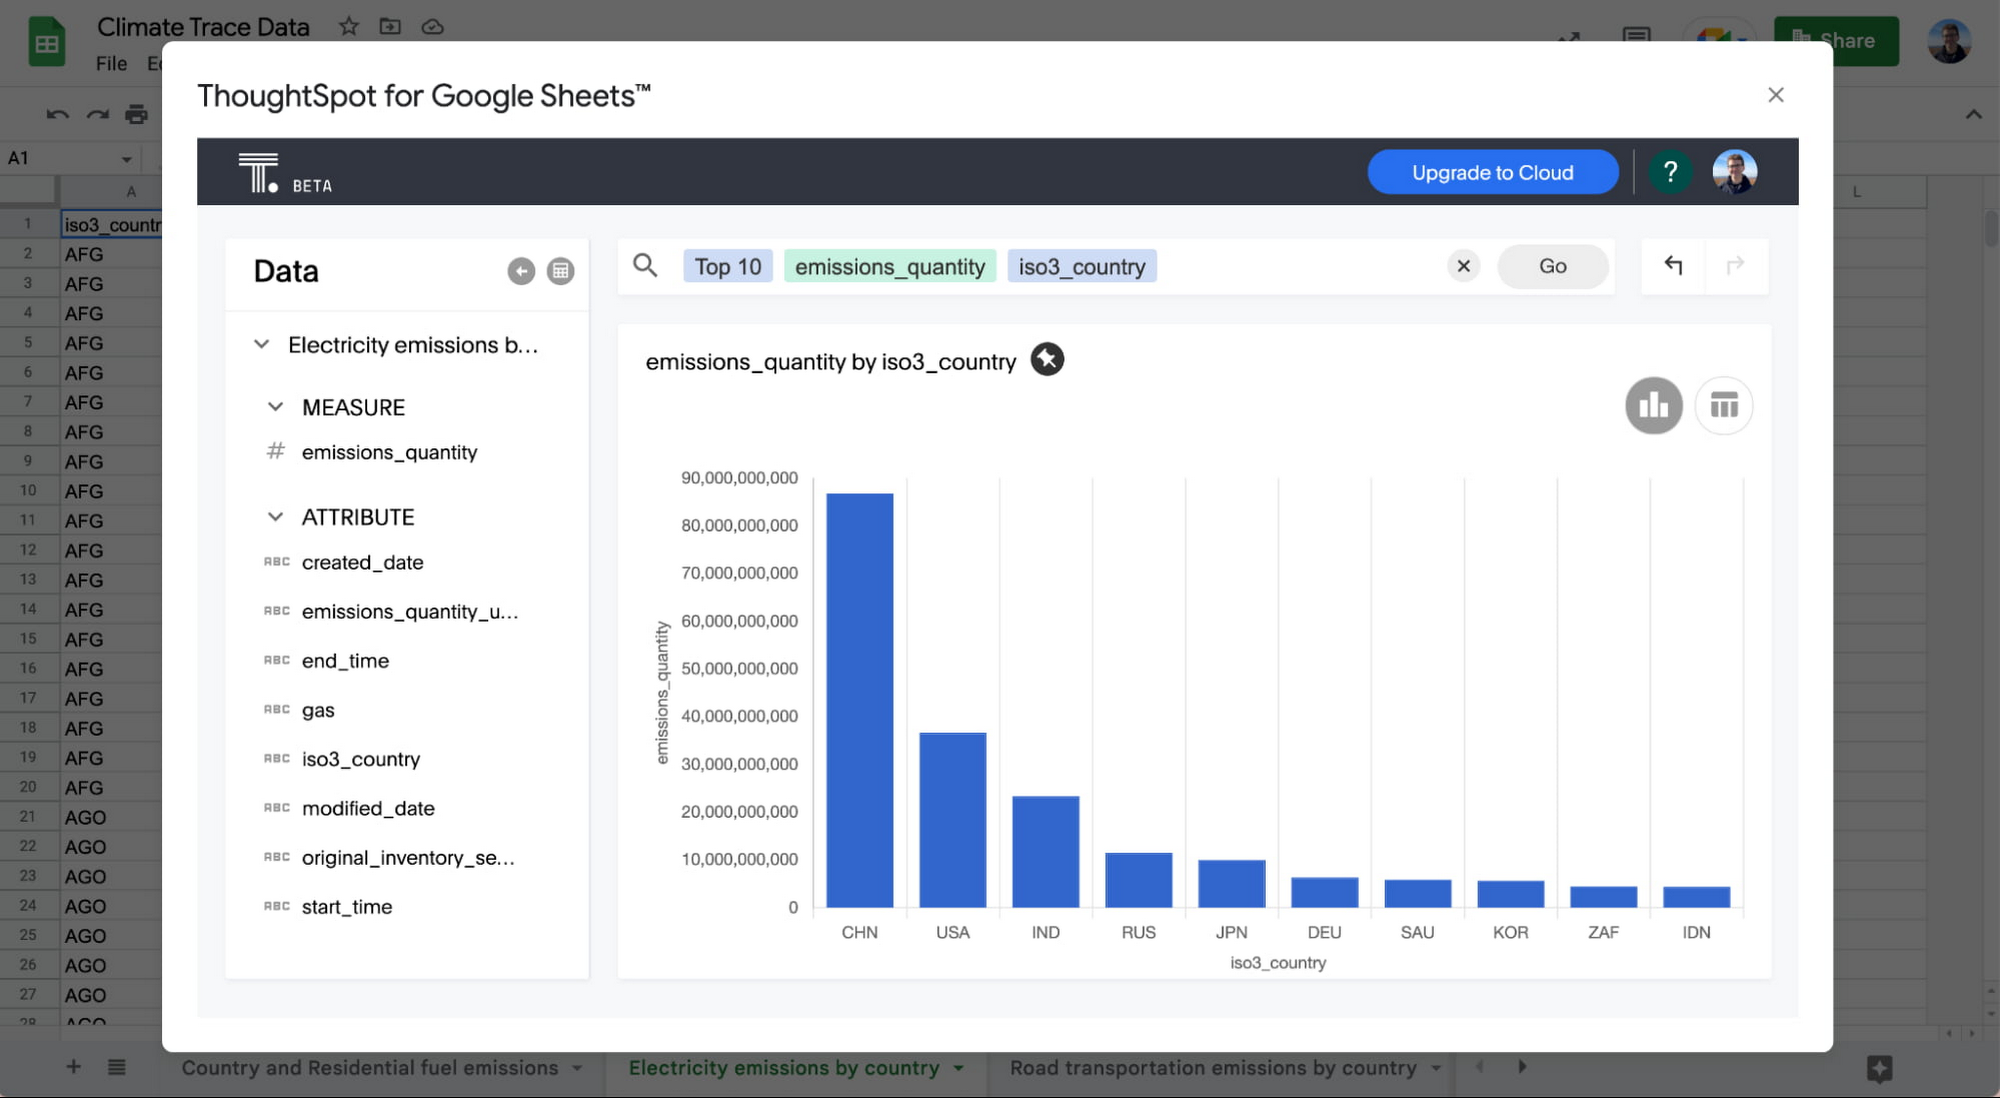The height and width of the screenshot is (1098, 2000).
Task: Click the iso3_country x-axis title
Action: (x=1278, y=962)
